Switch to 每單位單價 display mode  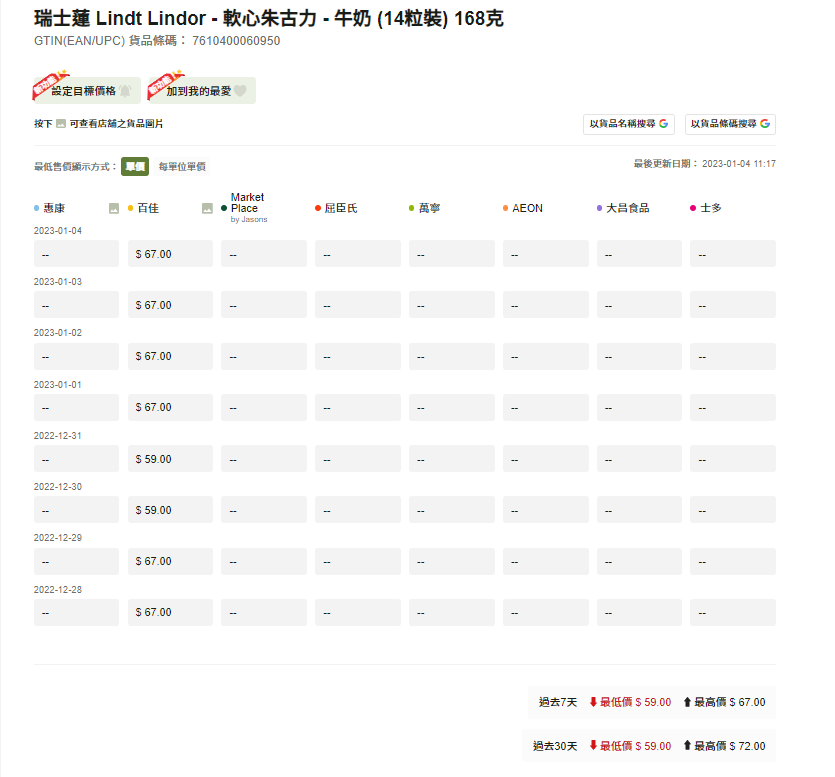182,167
